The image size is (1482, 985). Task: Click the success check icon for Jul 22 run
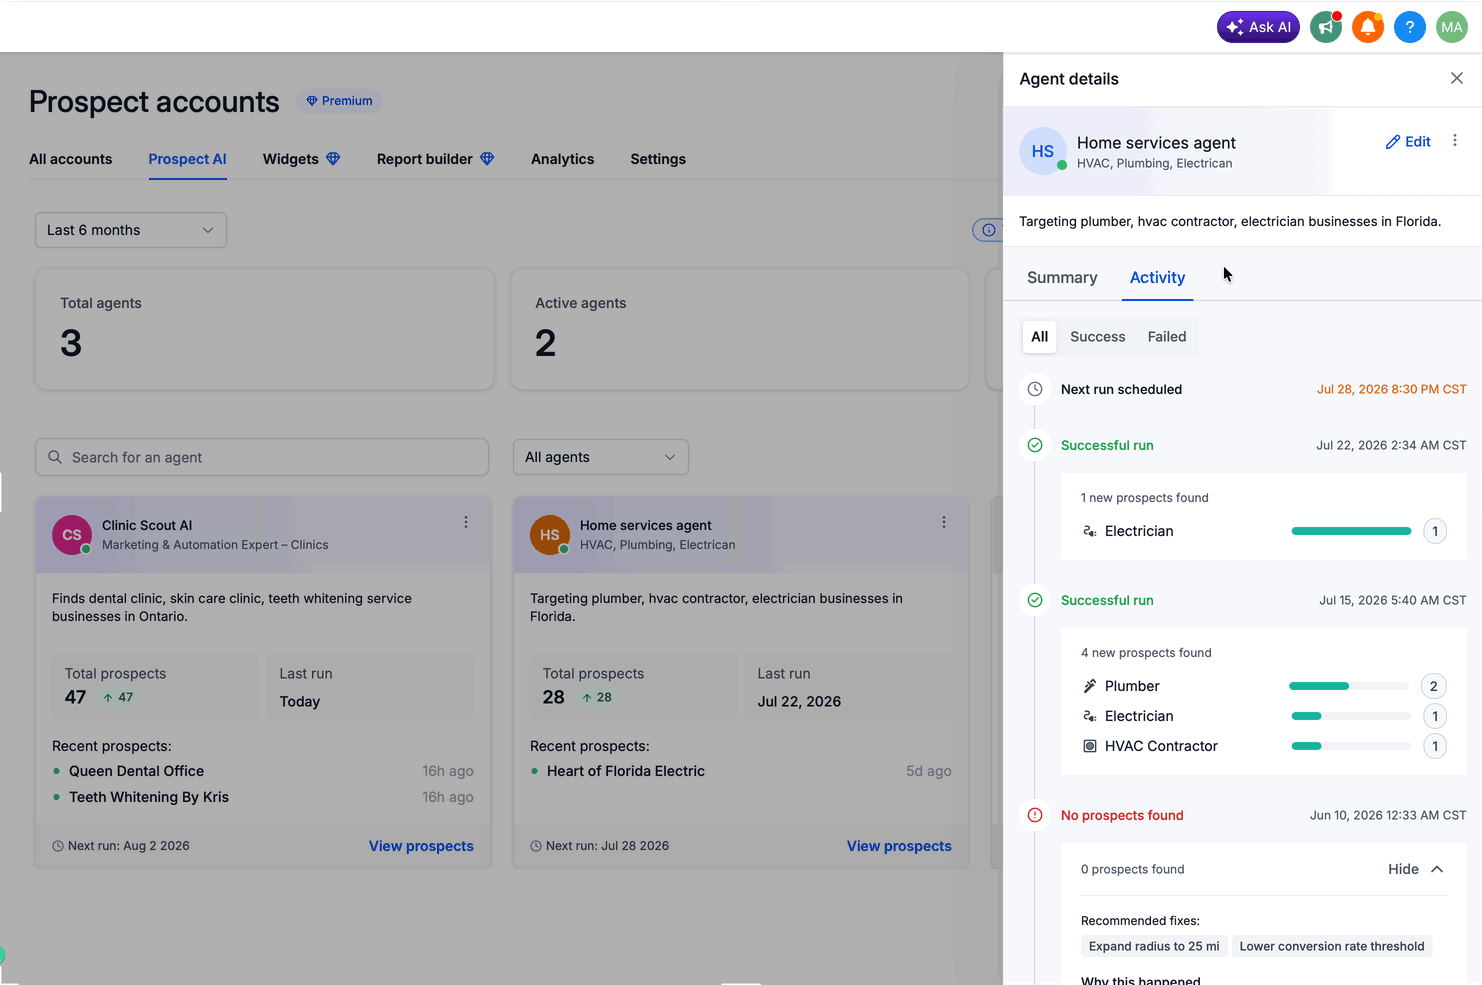[1035, 445]
